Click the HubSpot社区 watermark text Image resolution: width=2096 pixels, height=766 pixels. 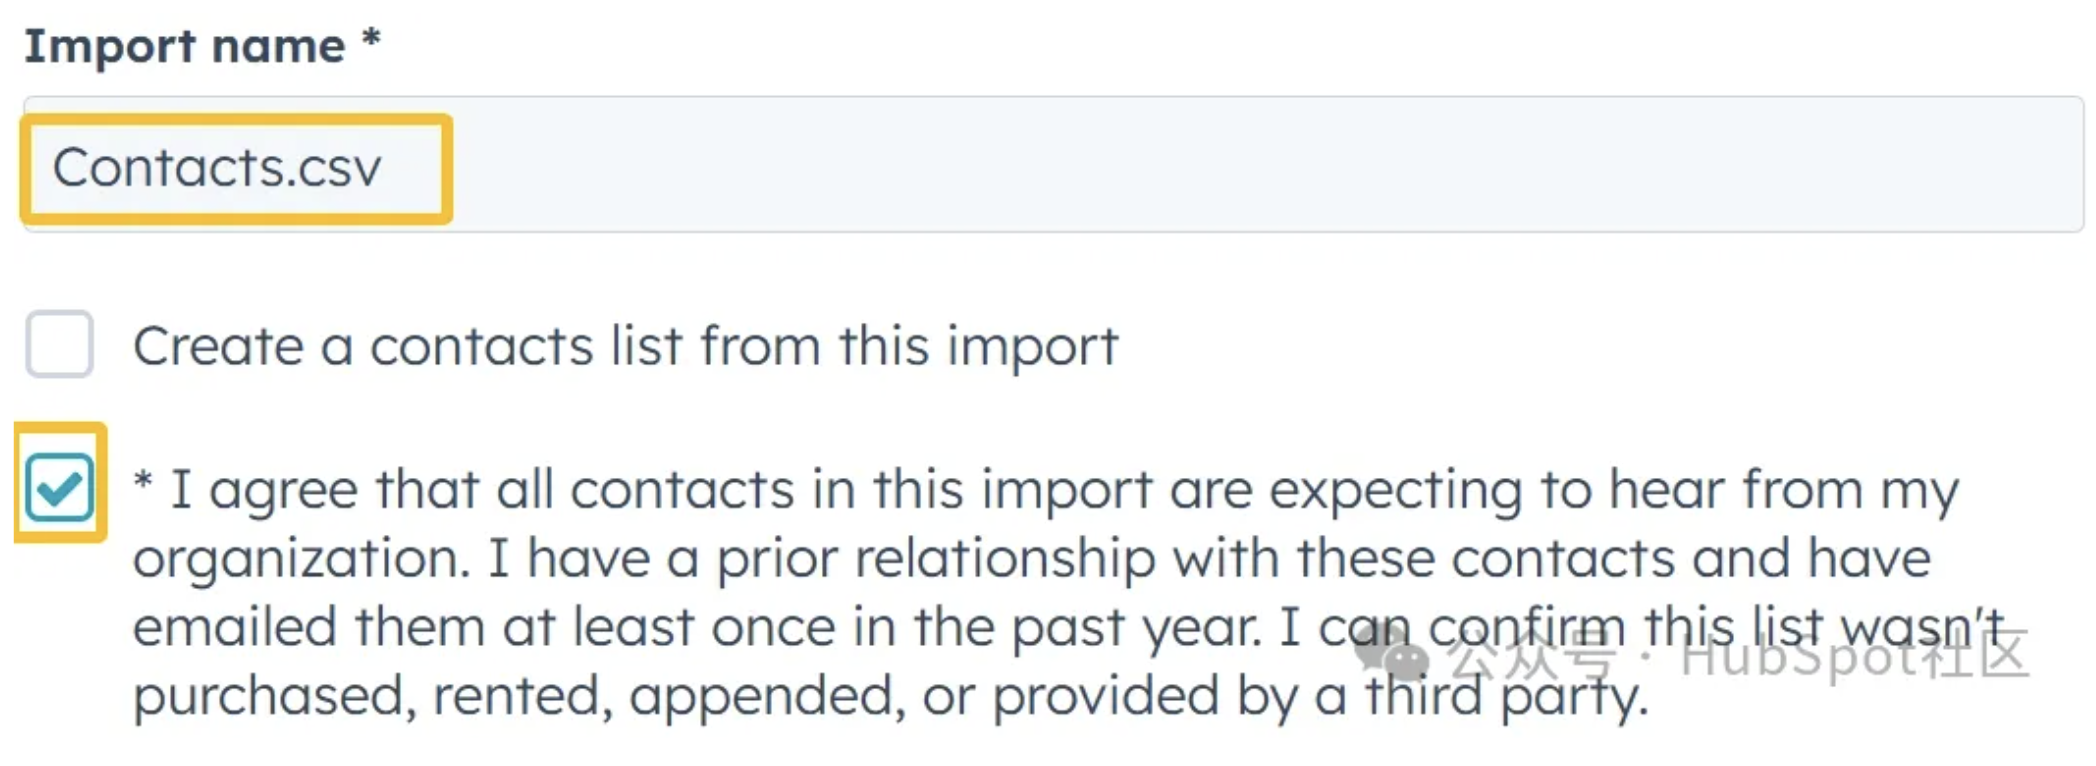click(x=1855, y=655)
